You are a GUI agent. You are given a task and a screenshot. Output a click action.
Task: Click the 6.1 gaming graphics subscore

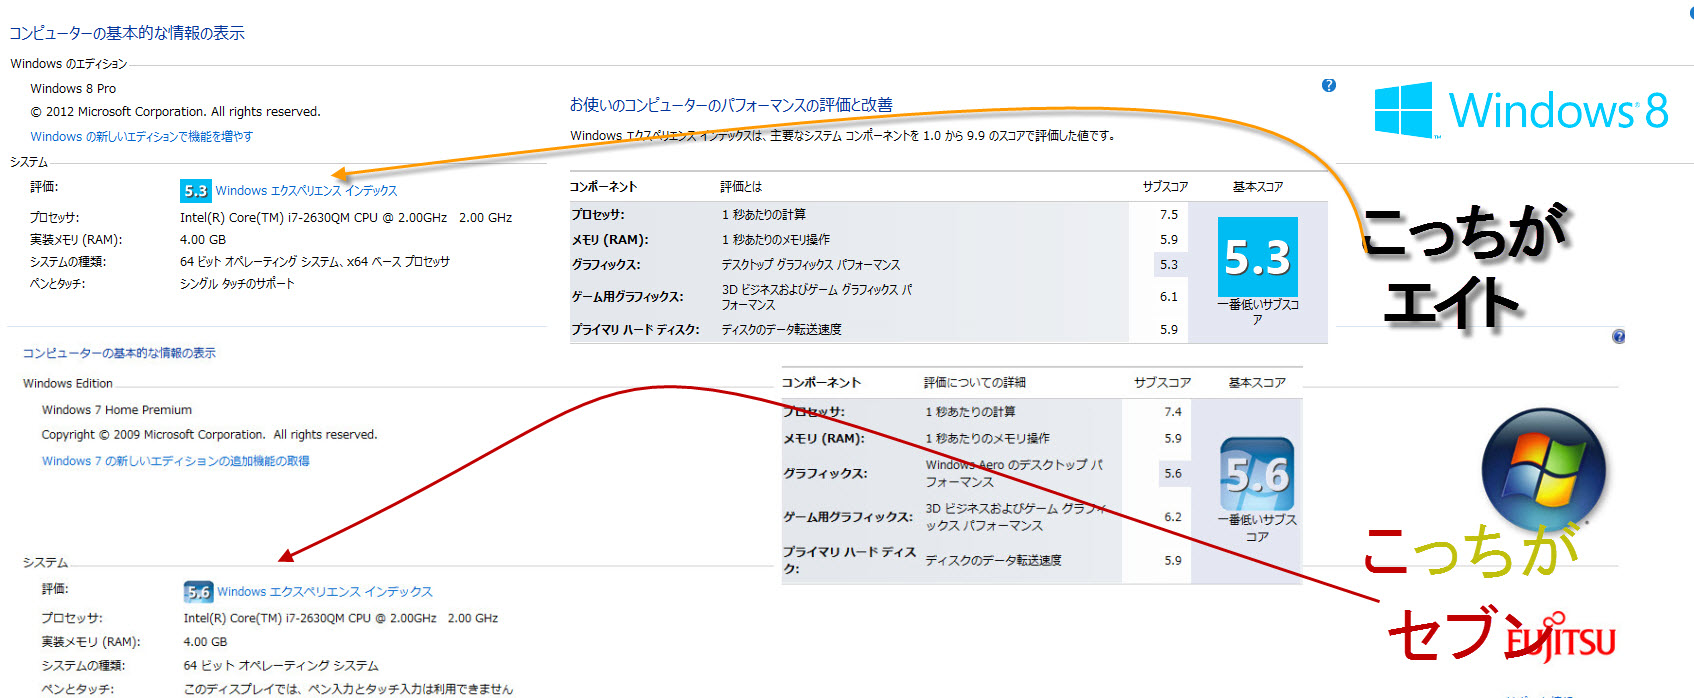pyautogui.click(x=1169, y=297)
